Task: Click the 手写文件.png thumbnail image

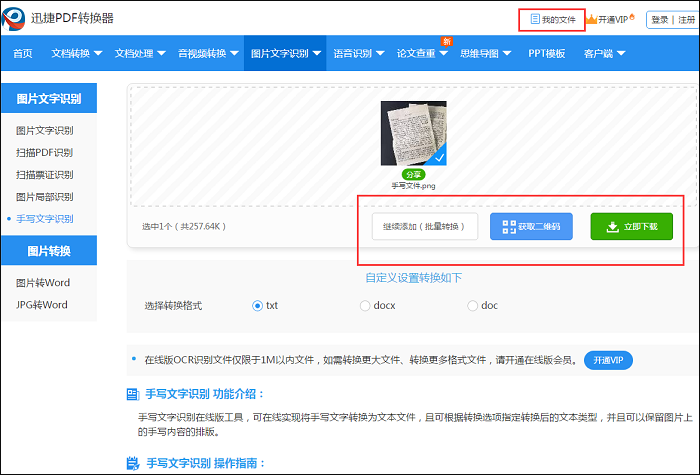Action: (413, 133)
